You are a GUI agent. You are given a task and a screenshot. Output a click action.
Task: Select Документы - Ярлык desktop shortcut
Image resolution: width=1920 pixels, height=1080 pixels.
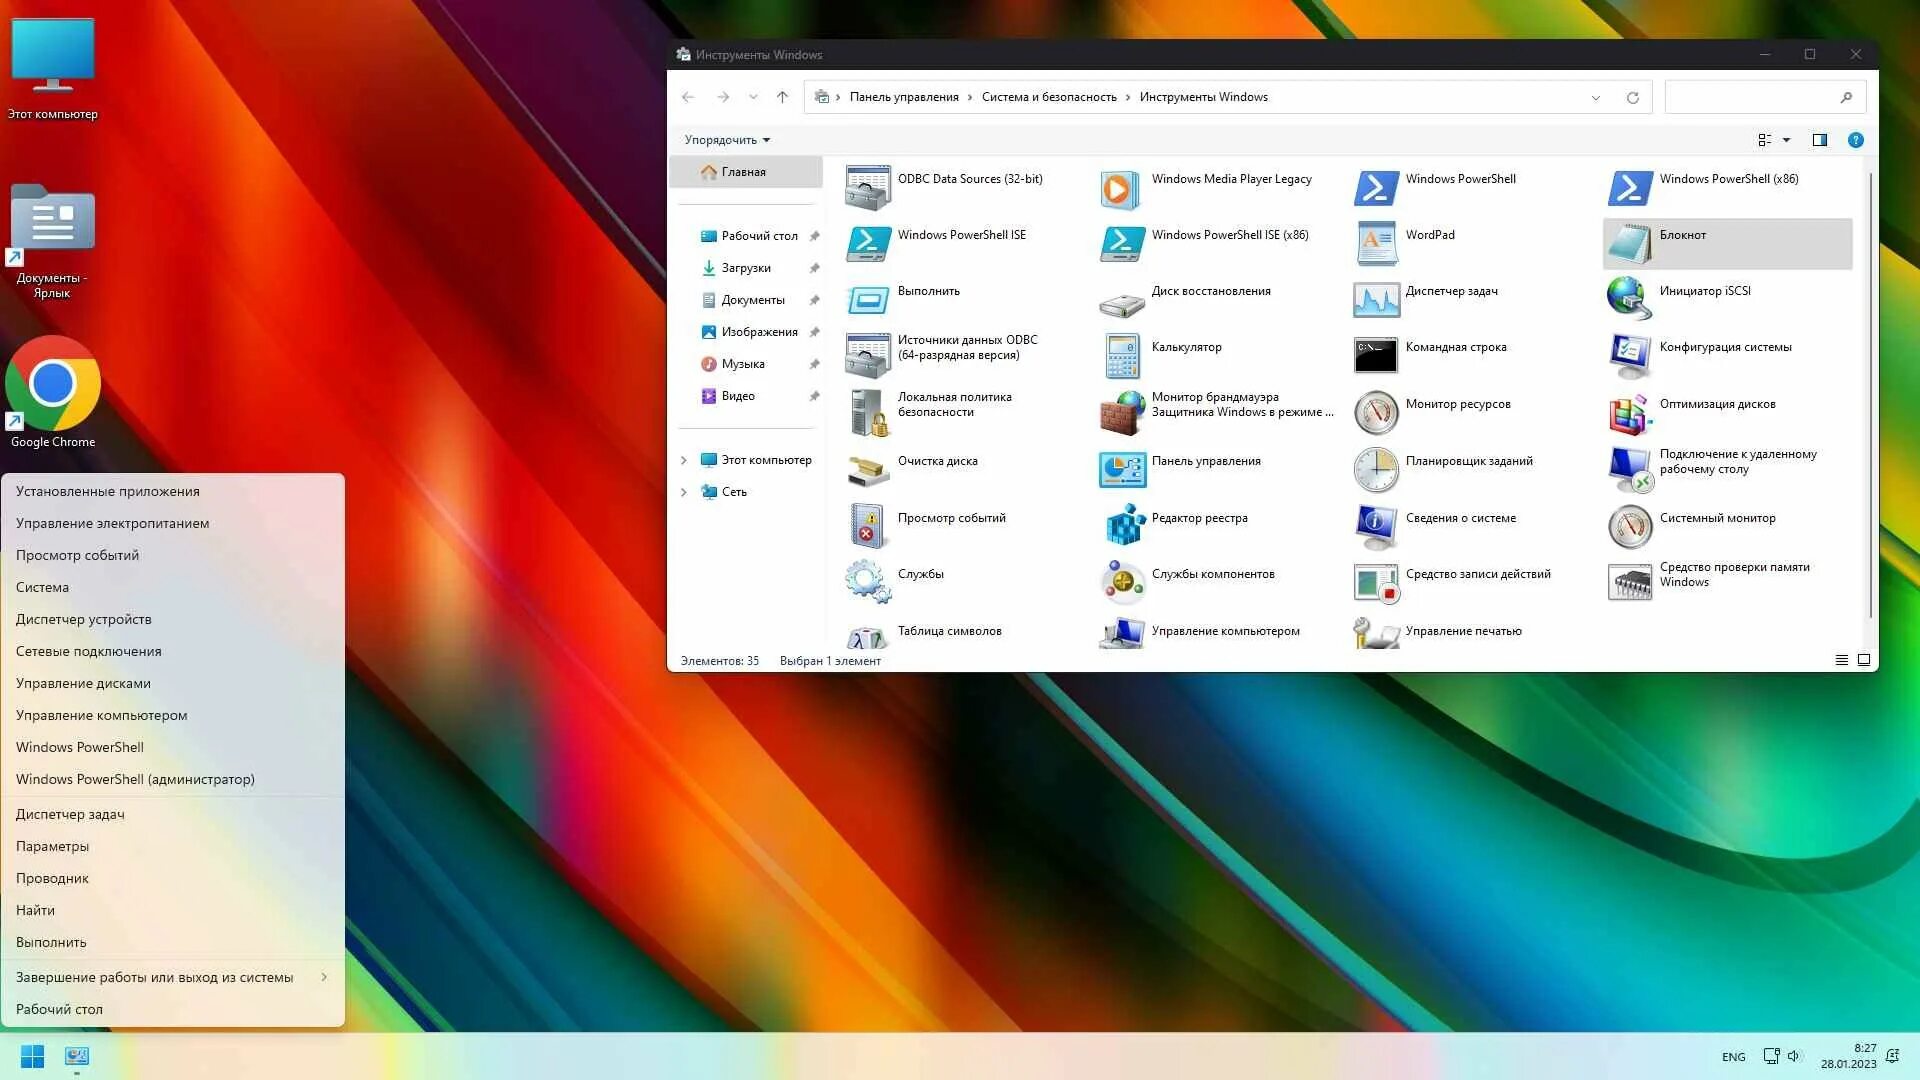click(x=52, y=242)
